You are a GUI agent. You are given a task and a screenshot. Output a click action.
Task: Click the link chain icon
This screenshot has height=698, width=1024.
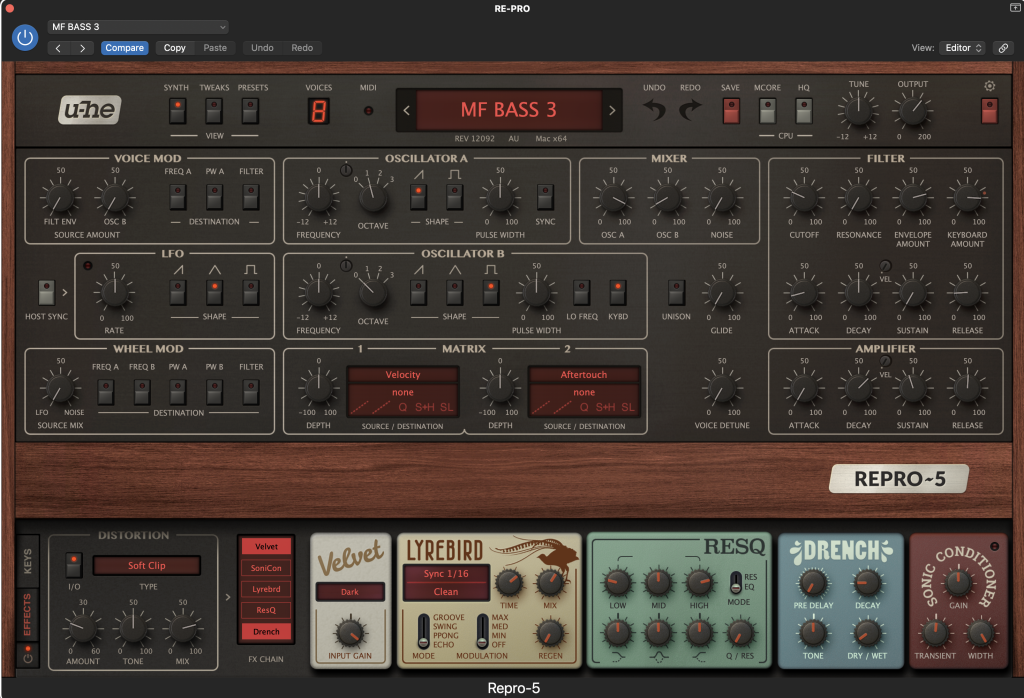coord(1002,48)
